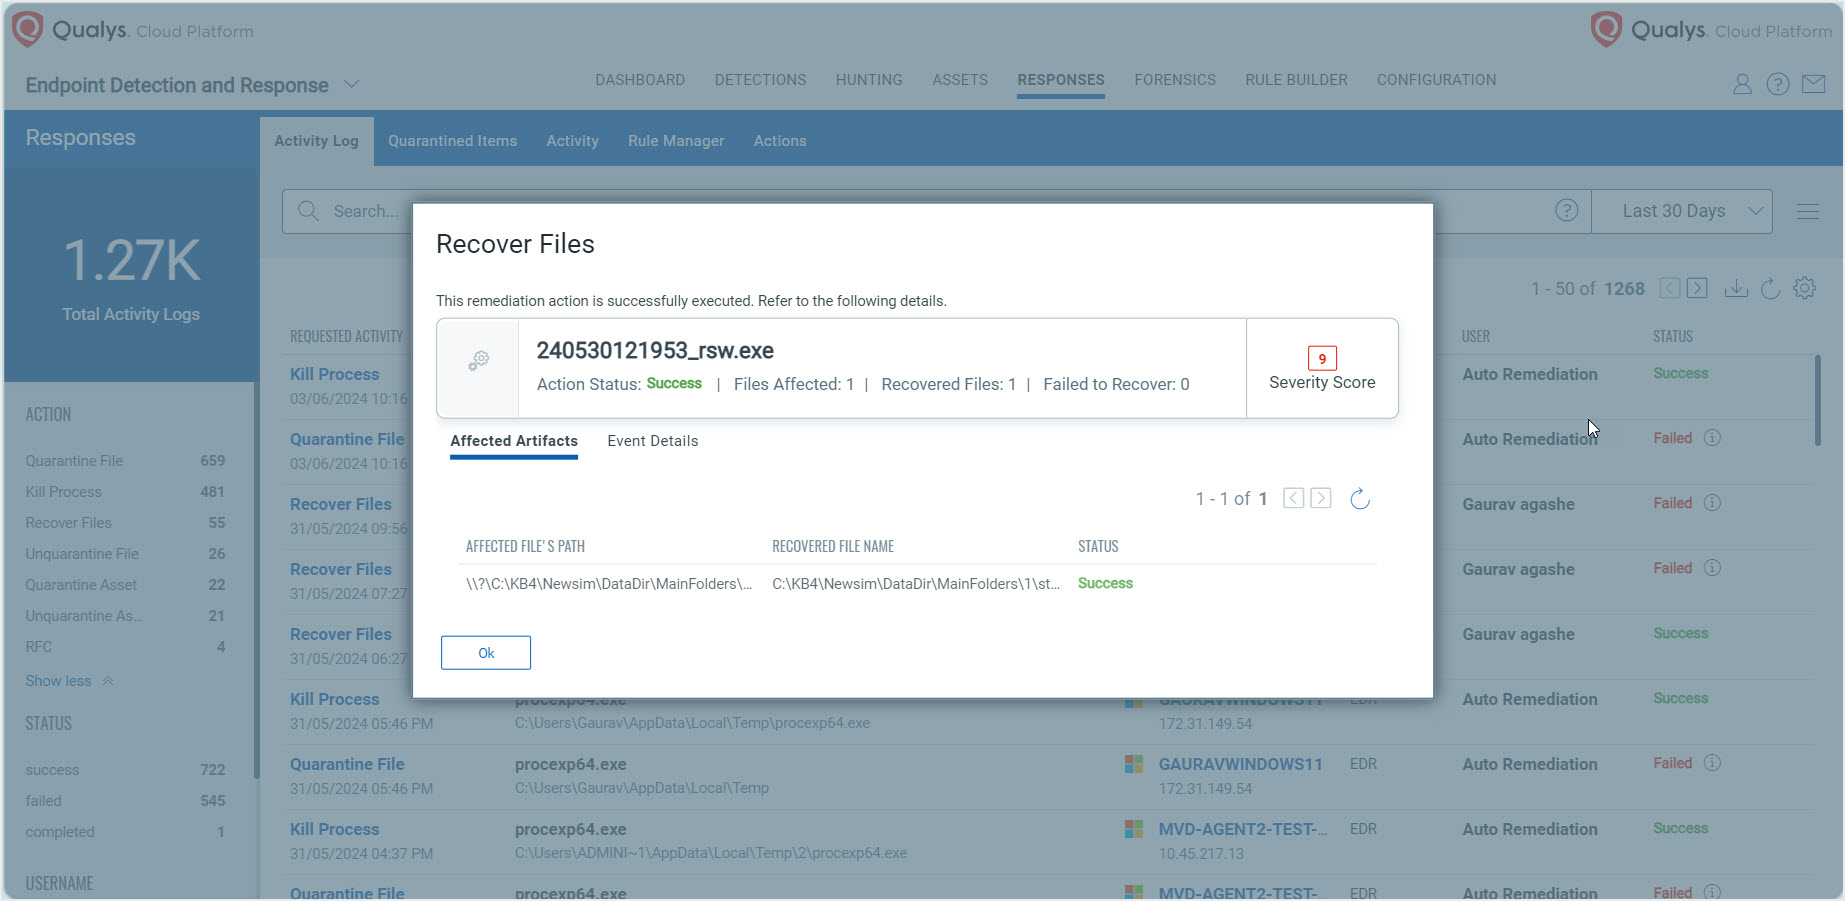Open the Endpoint Detection and Response module dropdown
This screenshot has height=901, width=1845.
tap(351, 85)
